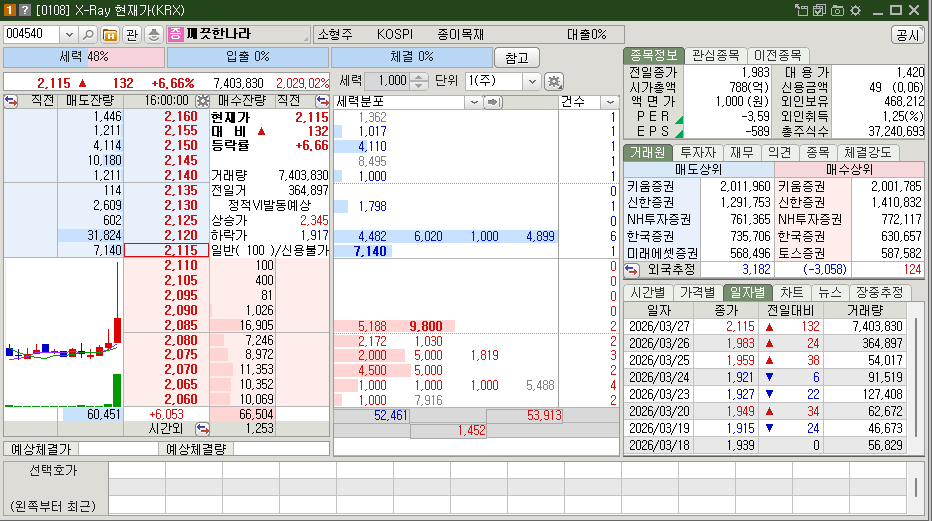932x521 pixels.
Task: Select the 거래원 tab
Action: point(647,153)
